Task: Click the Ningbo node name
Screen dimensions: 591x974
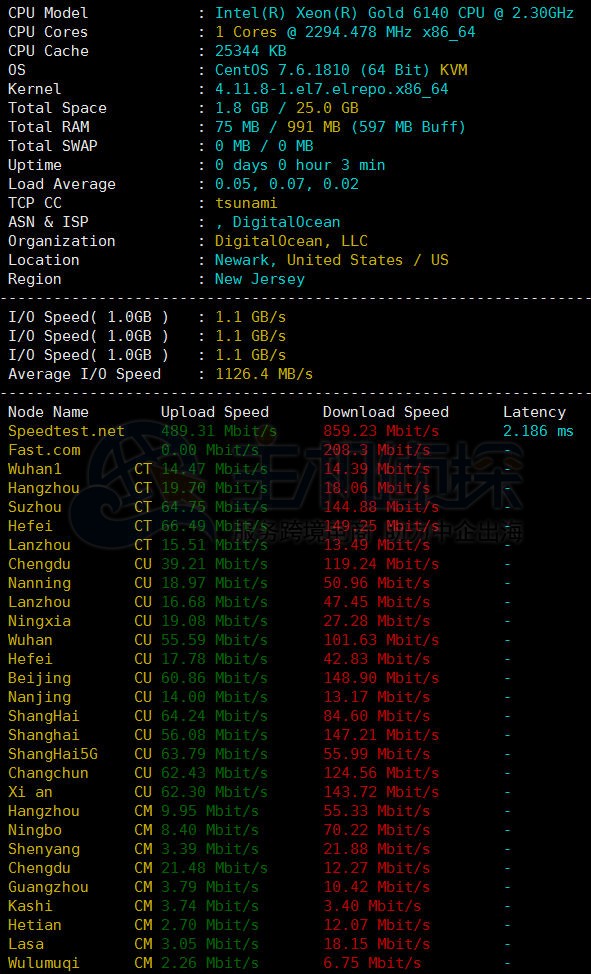Action: pyautogui.click(x=35, y=831)
